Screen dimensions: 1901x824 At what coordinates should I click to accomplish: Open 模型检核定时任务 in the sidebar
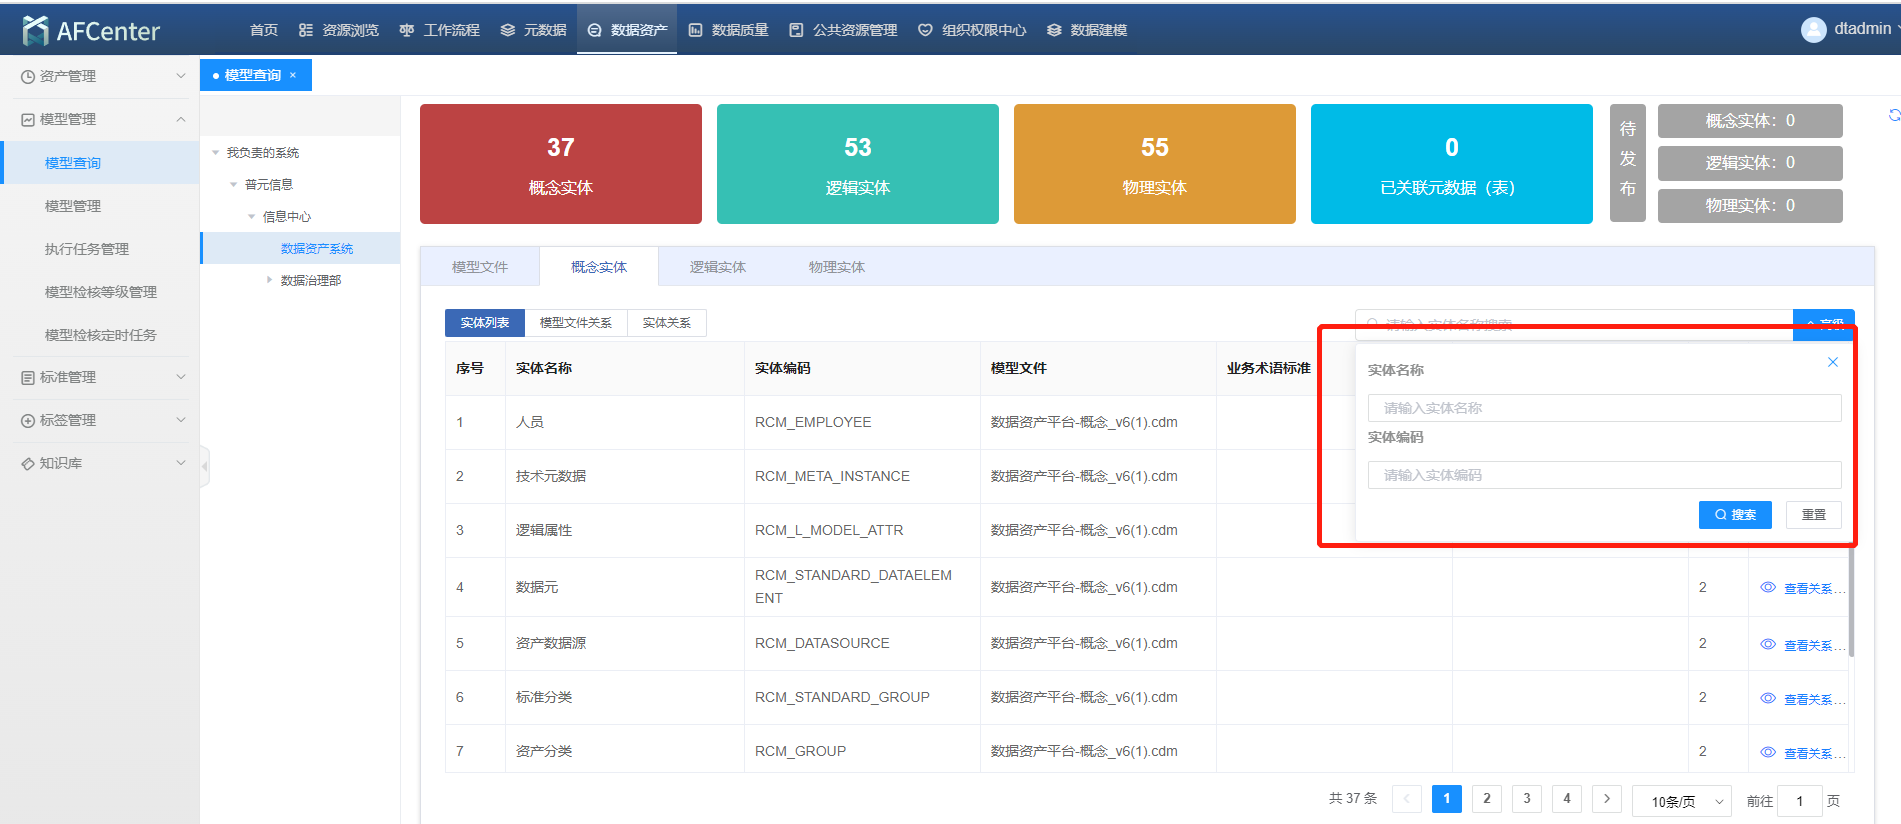pyautogui.click(x=100, y=335)
